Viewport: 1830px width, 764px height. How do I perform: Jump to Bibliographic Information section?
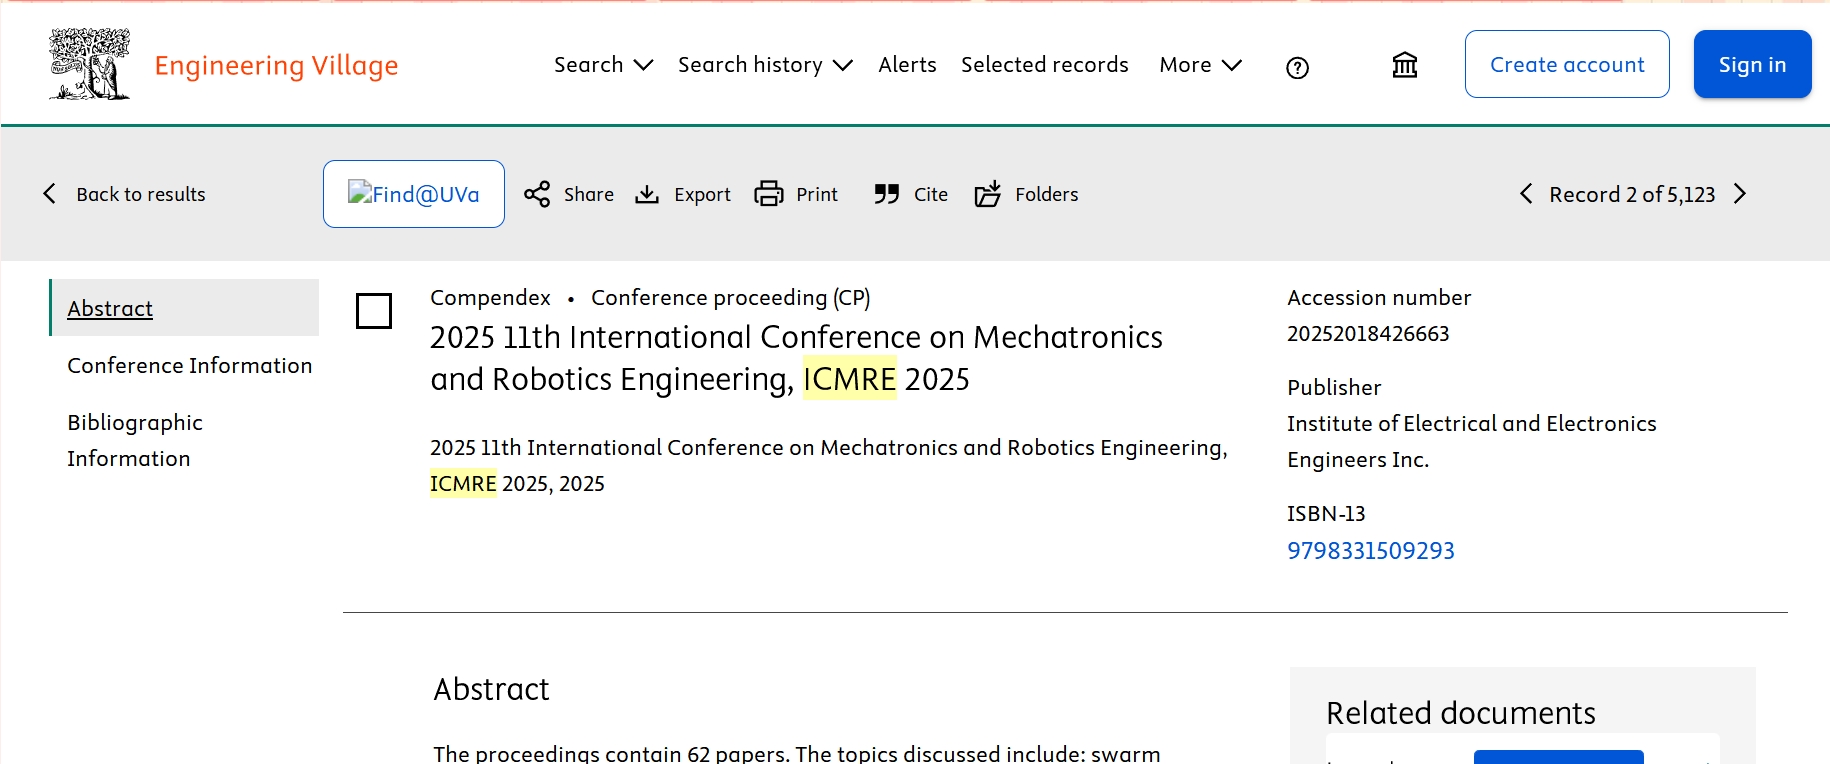coord(135,440)
